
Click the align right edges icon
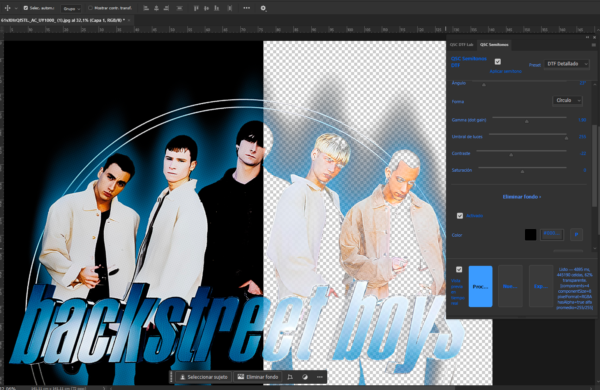[166, 8]
